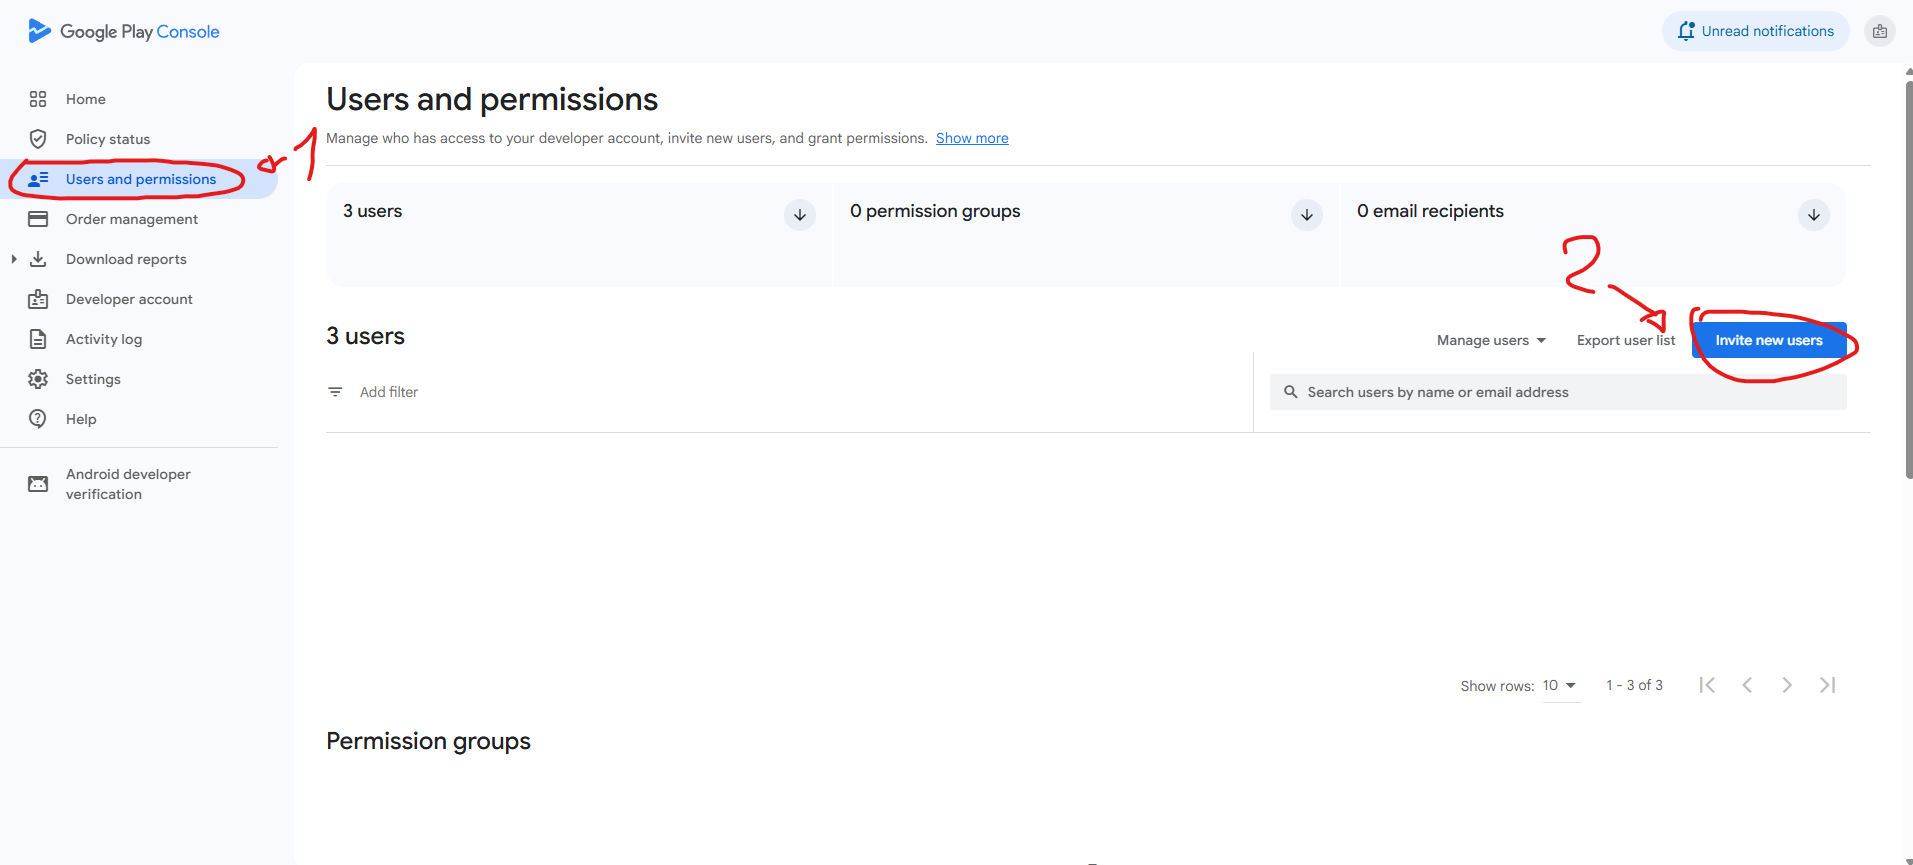The width and height of the screenshot is (1913, 865).
Task: Click the Add filter lines icon
Action: click(335, 392)
